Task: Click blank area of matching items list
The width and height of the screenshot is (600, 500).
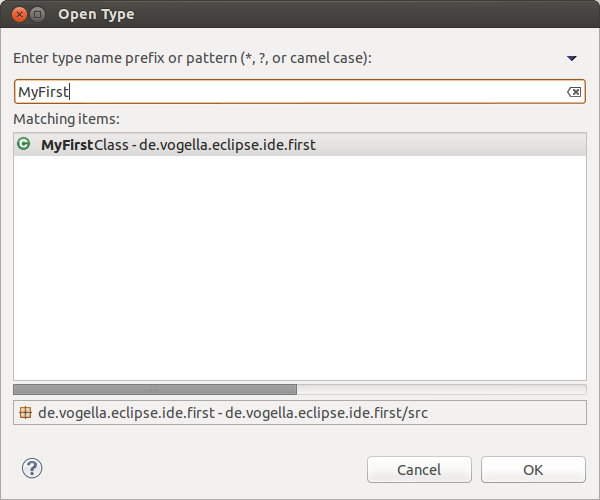Action: [x=300, y=268]
